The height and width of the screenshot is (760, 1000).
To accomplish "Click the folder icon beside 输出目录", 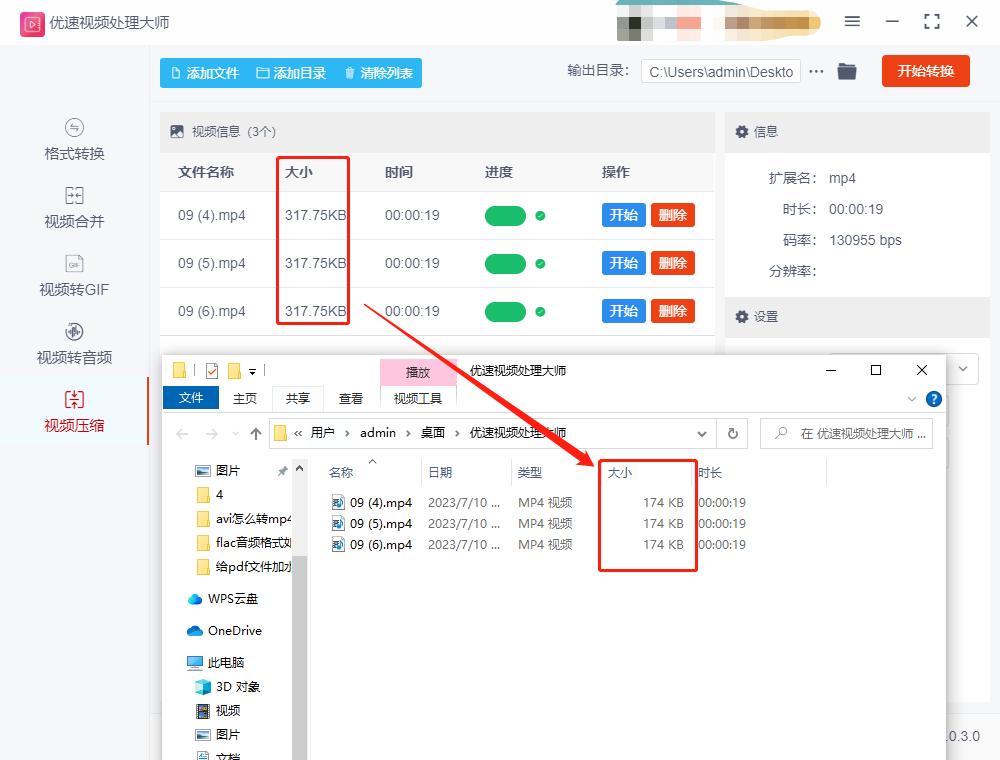I will (x=846, y=71).
